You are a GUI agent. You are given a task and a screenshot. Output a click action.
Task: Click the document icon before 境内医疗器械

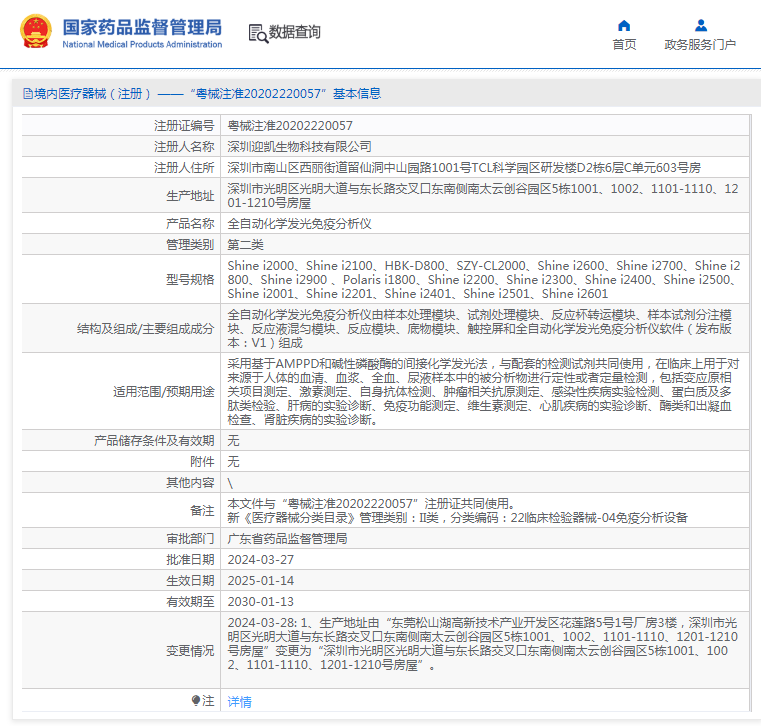[x=28, y=94]
